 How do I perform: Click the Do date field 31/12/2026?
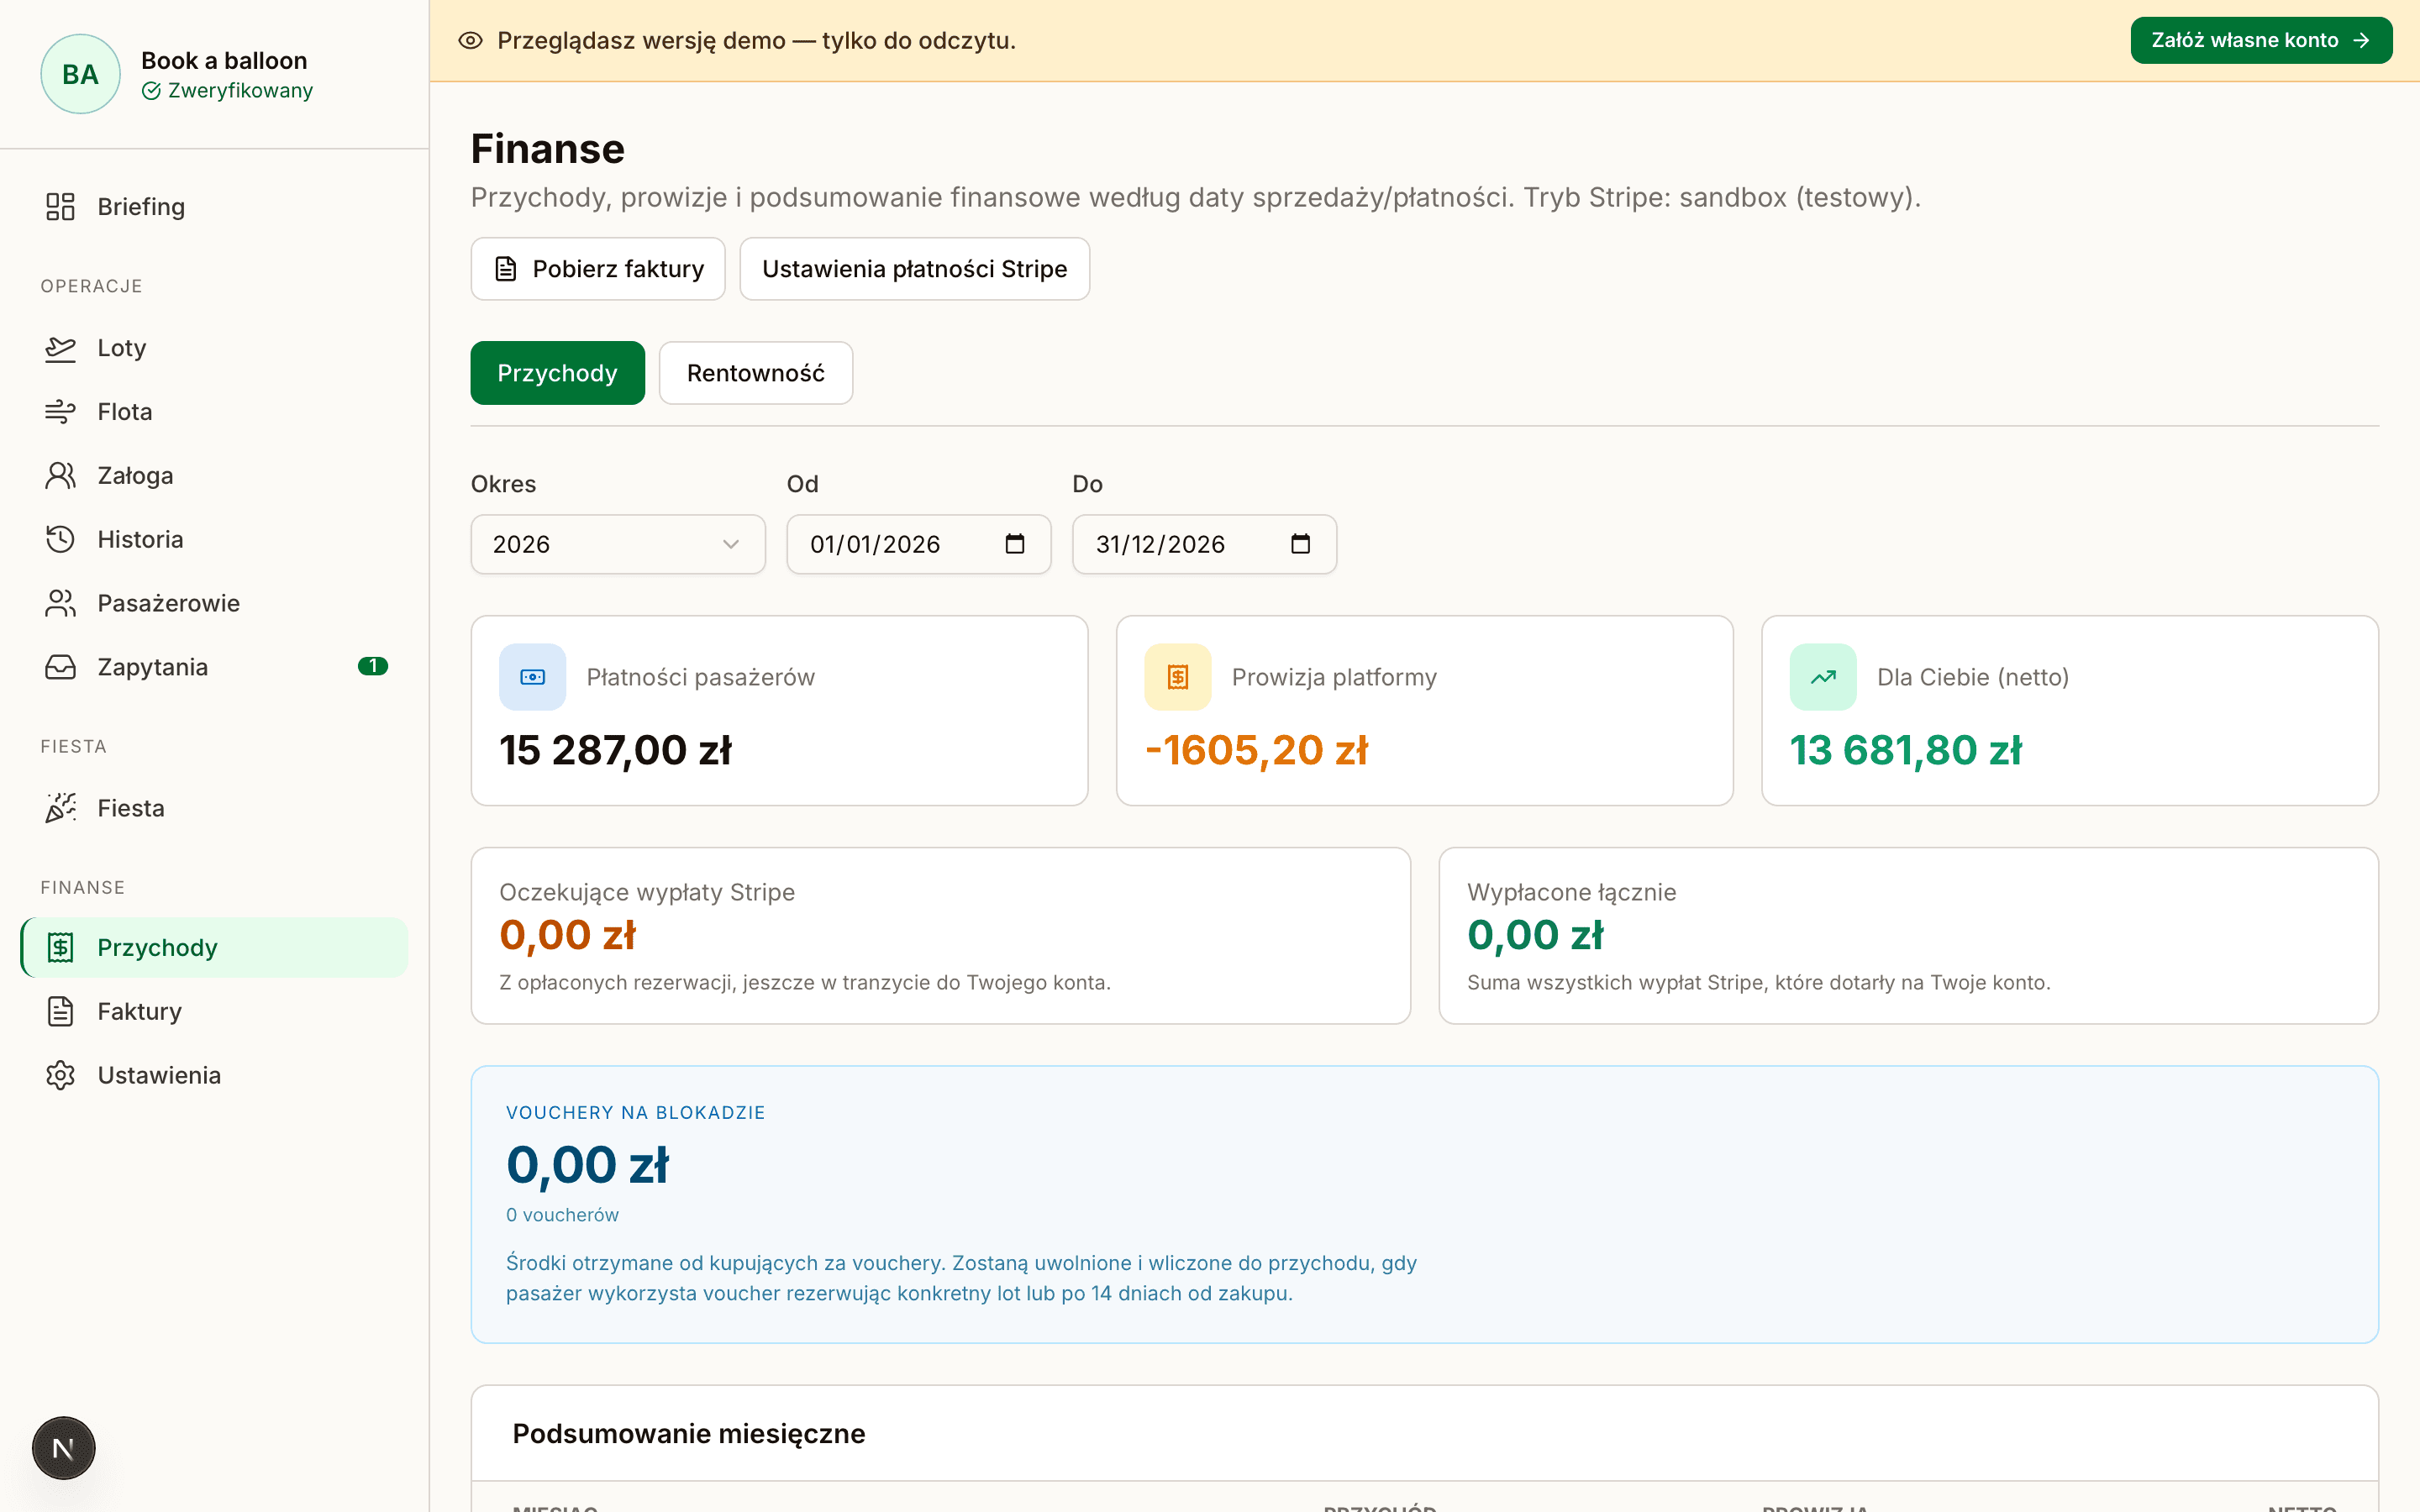click(x=1204, y=544)
